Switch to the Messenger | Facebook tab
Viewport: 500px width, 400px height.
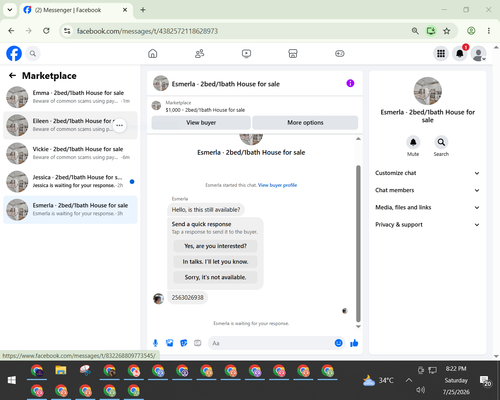click(76, 10)
